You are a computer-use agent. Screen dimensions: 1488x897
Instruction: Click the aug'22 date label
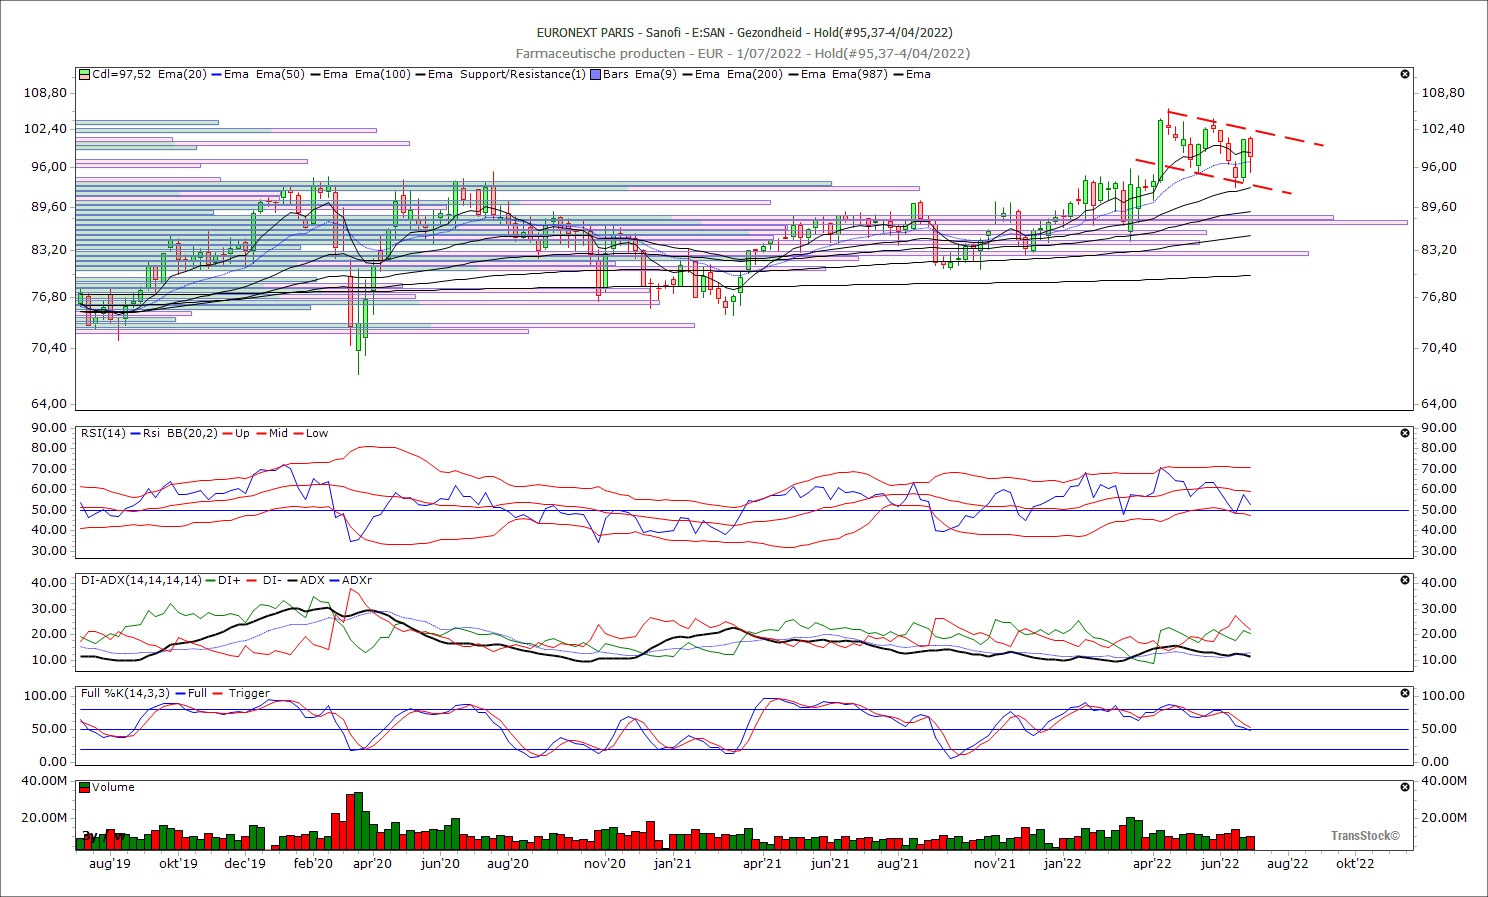pyautogui.click(x=1288, y=864)
